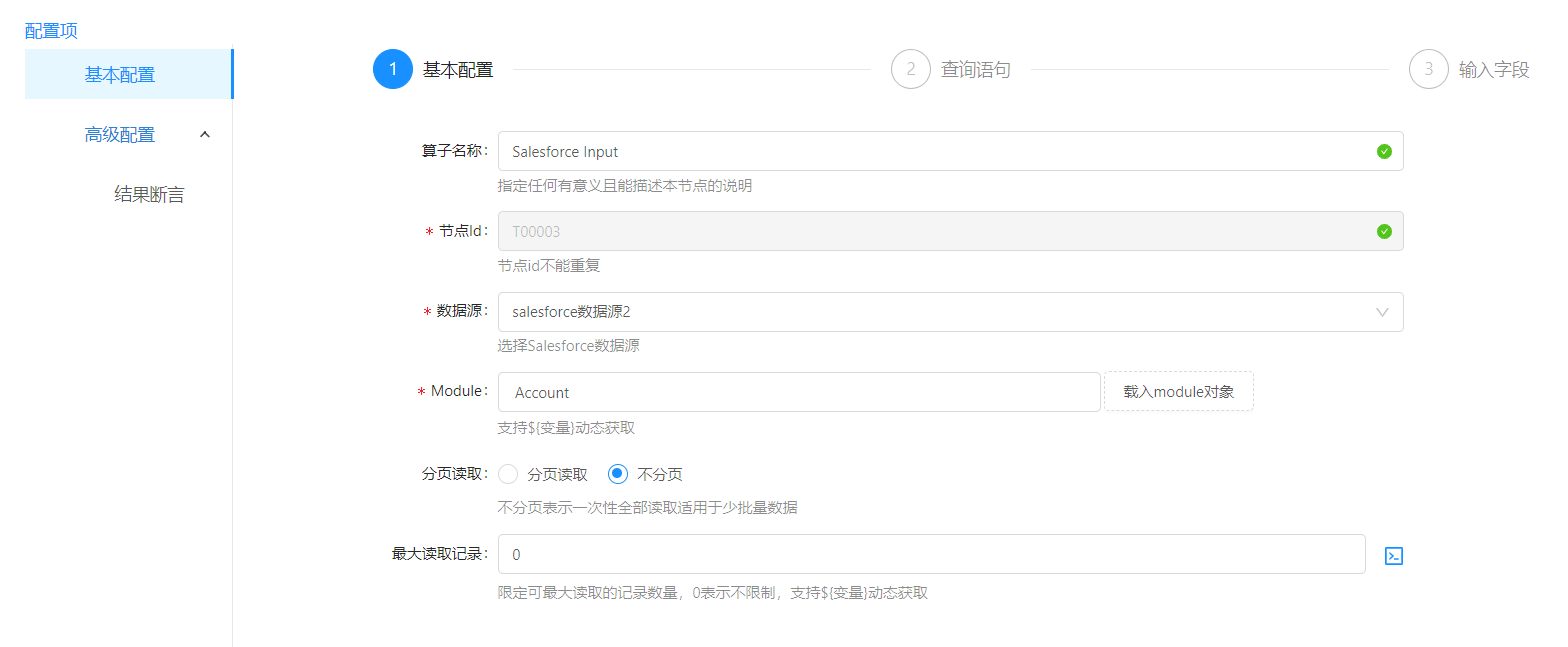The height and width of the screenshot is (647, 1568).
Task: Switch to 基本配置 in the sidebar
Action: [x=120, y=75]
